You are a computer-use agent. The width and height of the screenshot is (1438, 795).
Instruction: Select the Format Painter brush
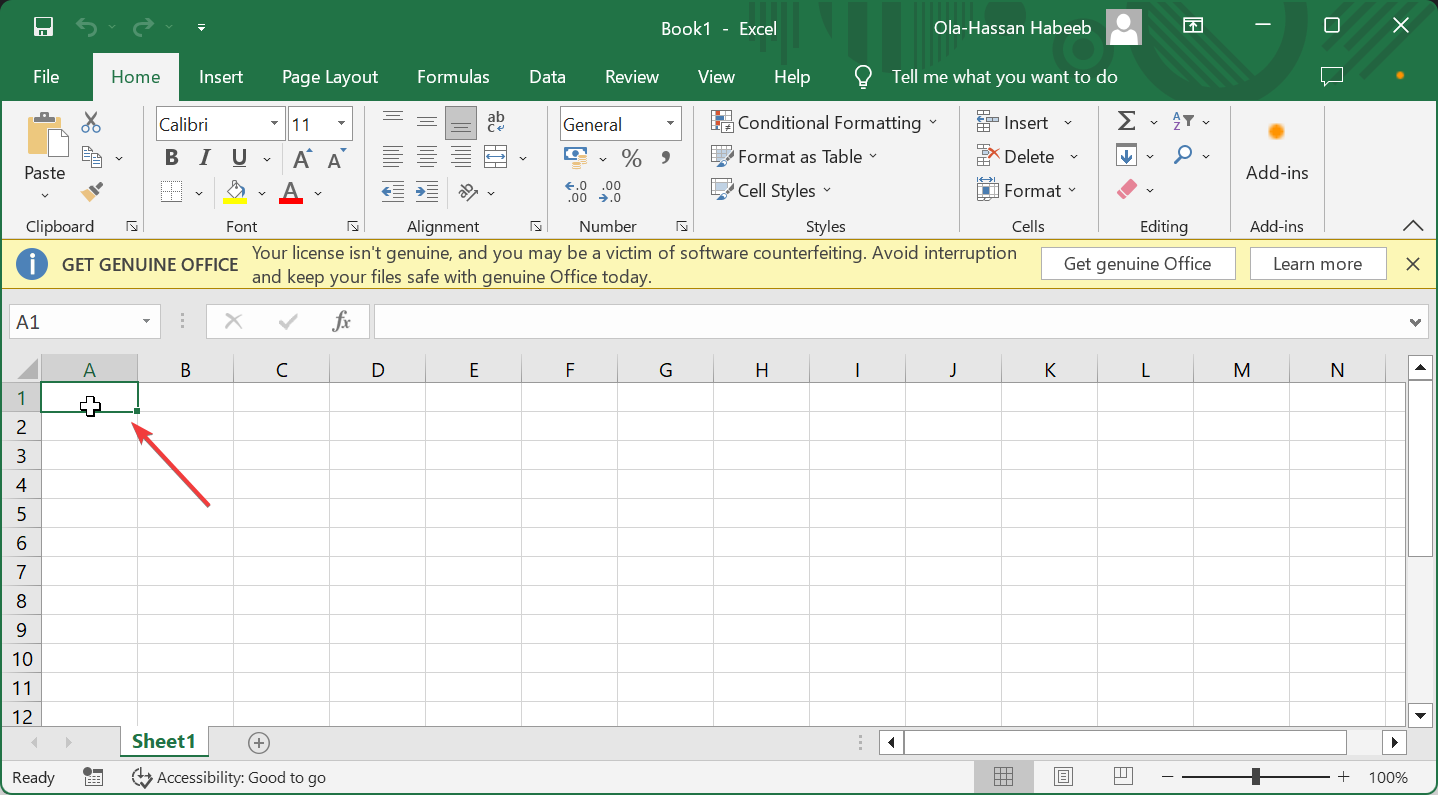point(92,191)
